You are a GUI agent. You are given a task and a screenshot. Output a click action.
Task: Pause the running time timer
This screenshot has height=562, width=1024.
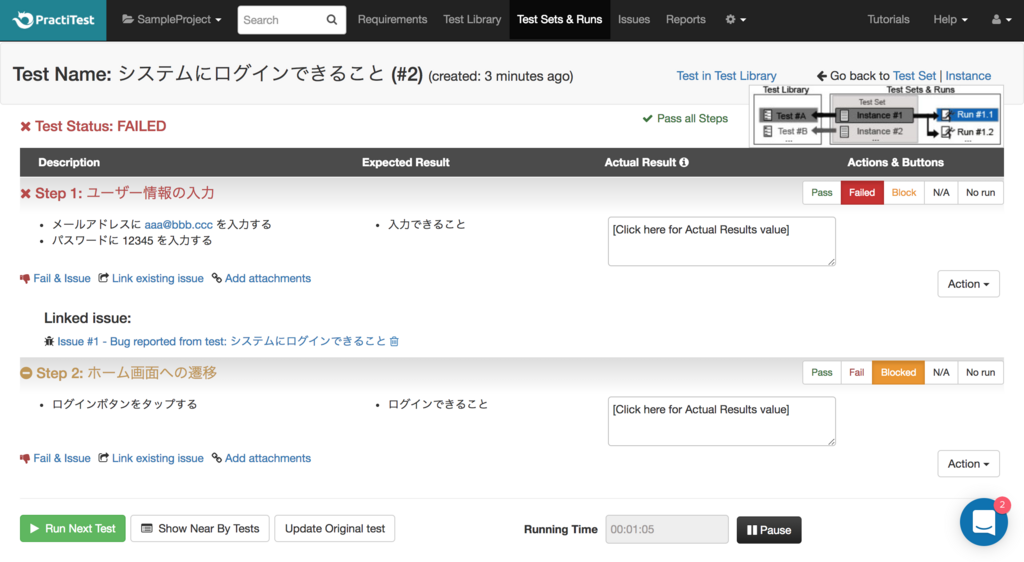click(x=769, y=530)
